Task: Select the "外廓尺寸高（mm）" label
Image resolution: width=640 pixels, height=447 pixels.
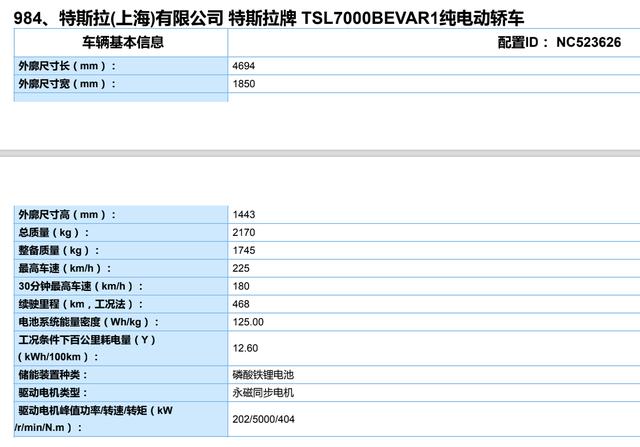Action: tap(67, 214)
